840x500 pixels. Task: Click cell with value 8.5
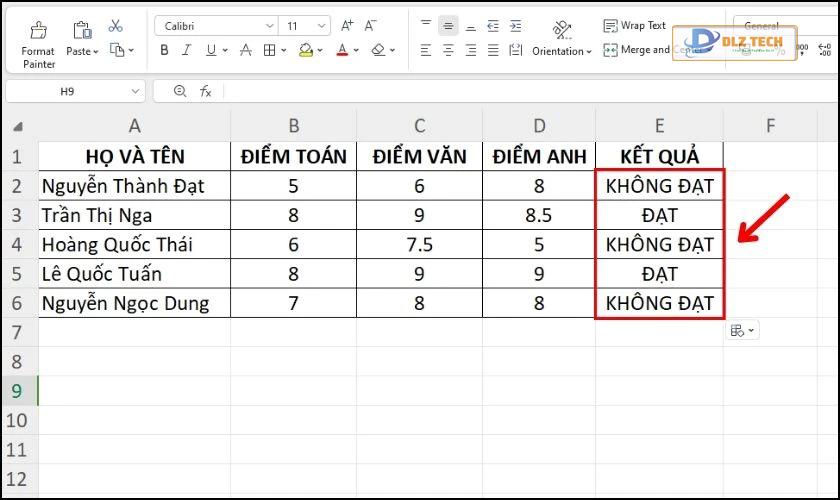pos(539,215)
